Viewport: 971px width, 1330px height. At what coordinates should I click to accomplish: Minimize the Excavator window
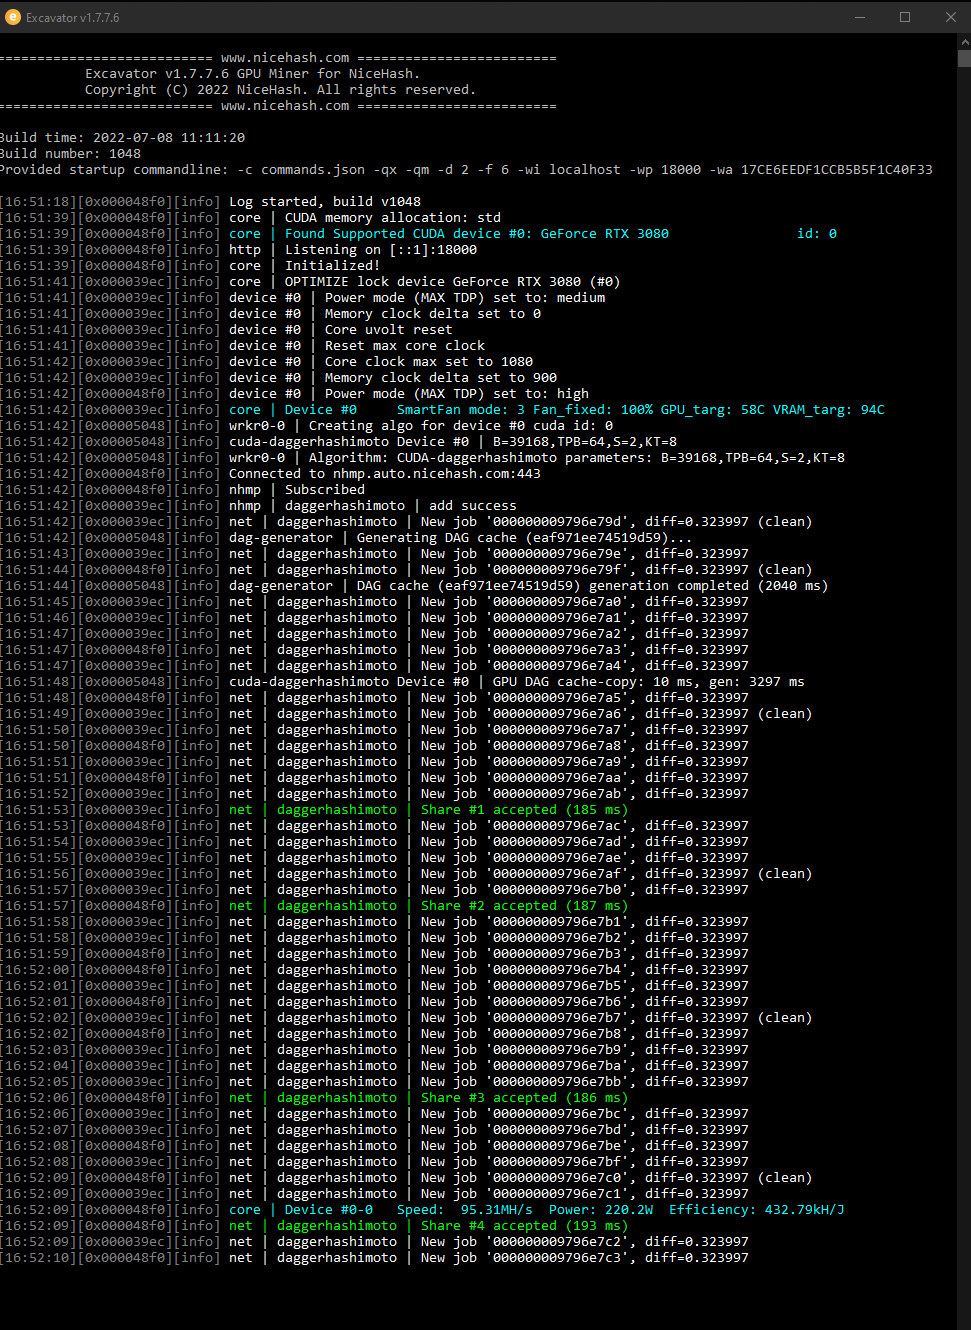pyautogui.click(x=860, y=17)
